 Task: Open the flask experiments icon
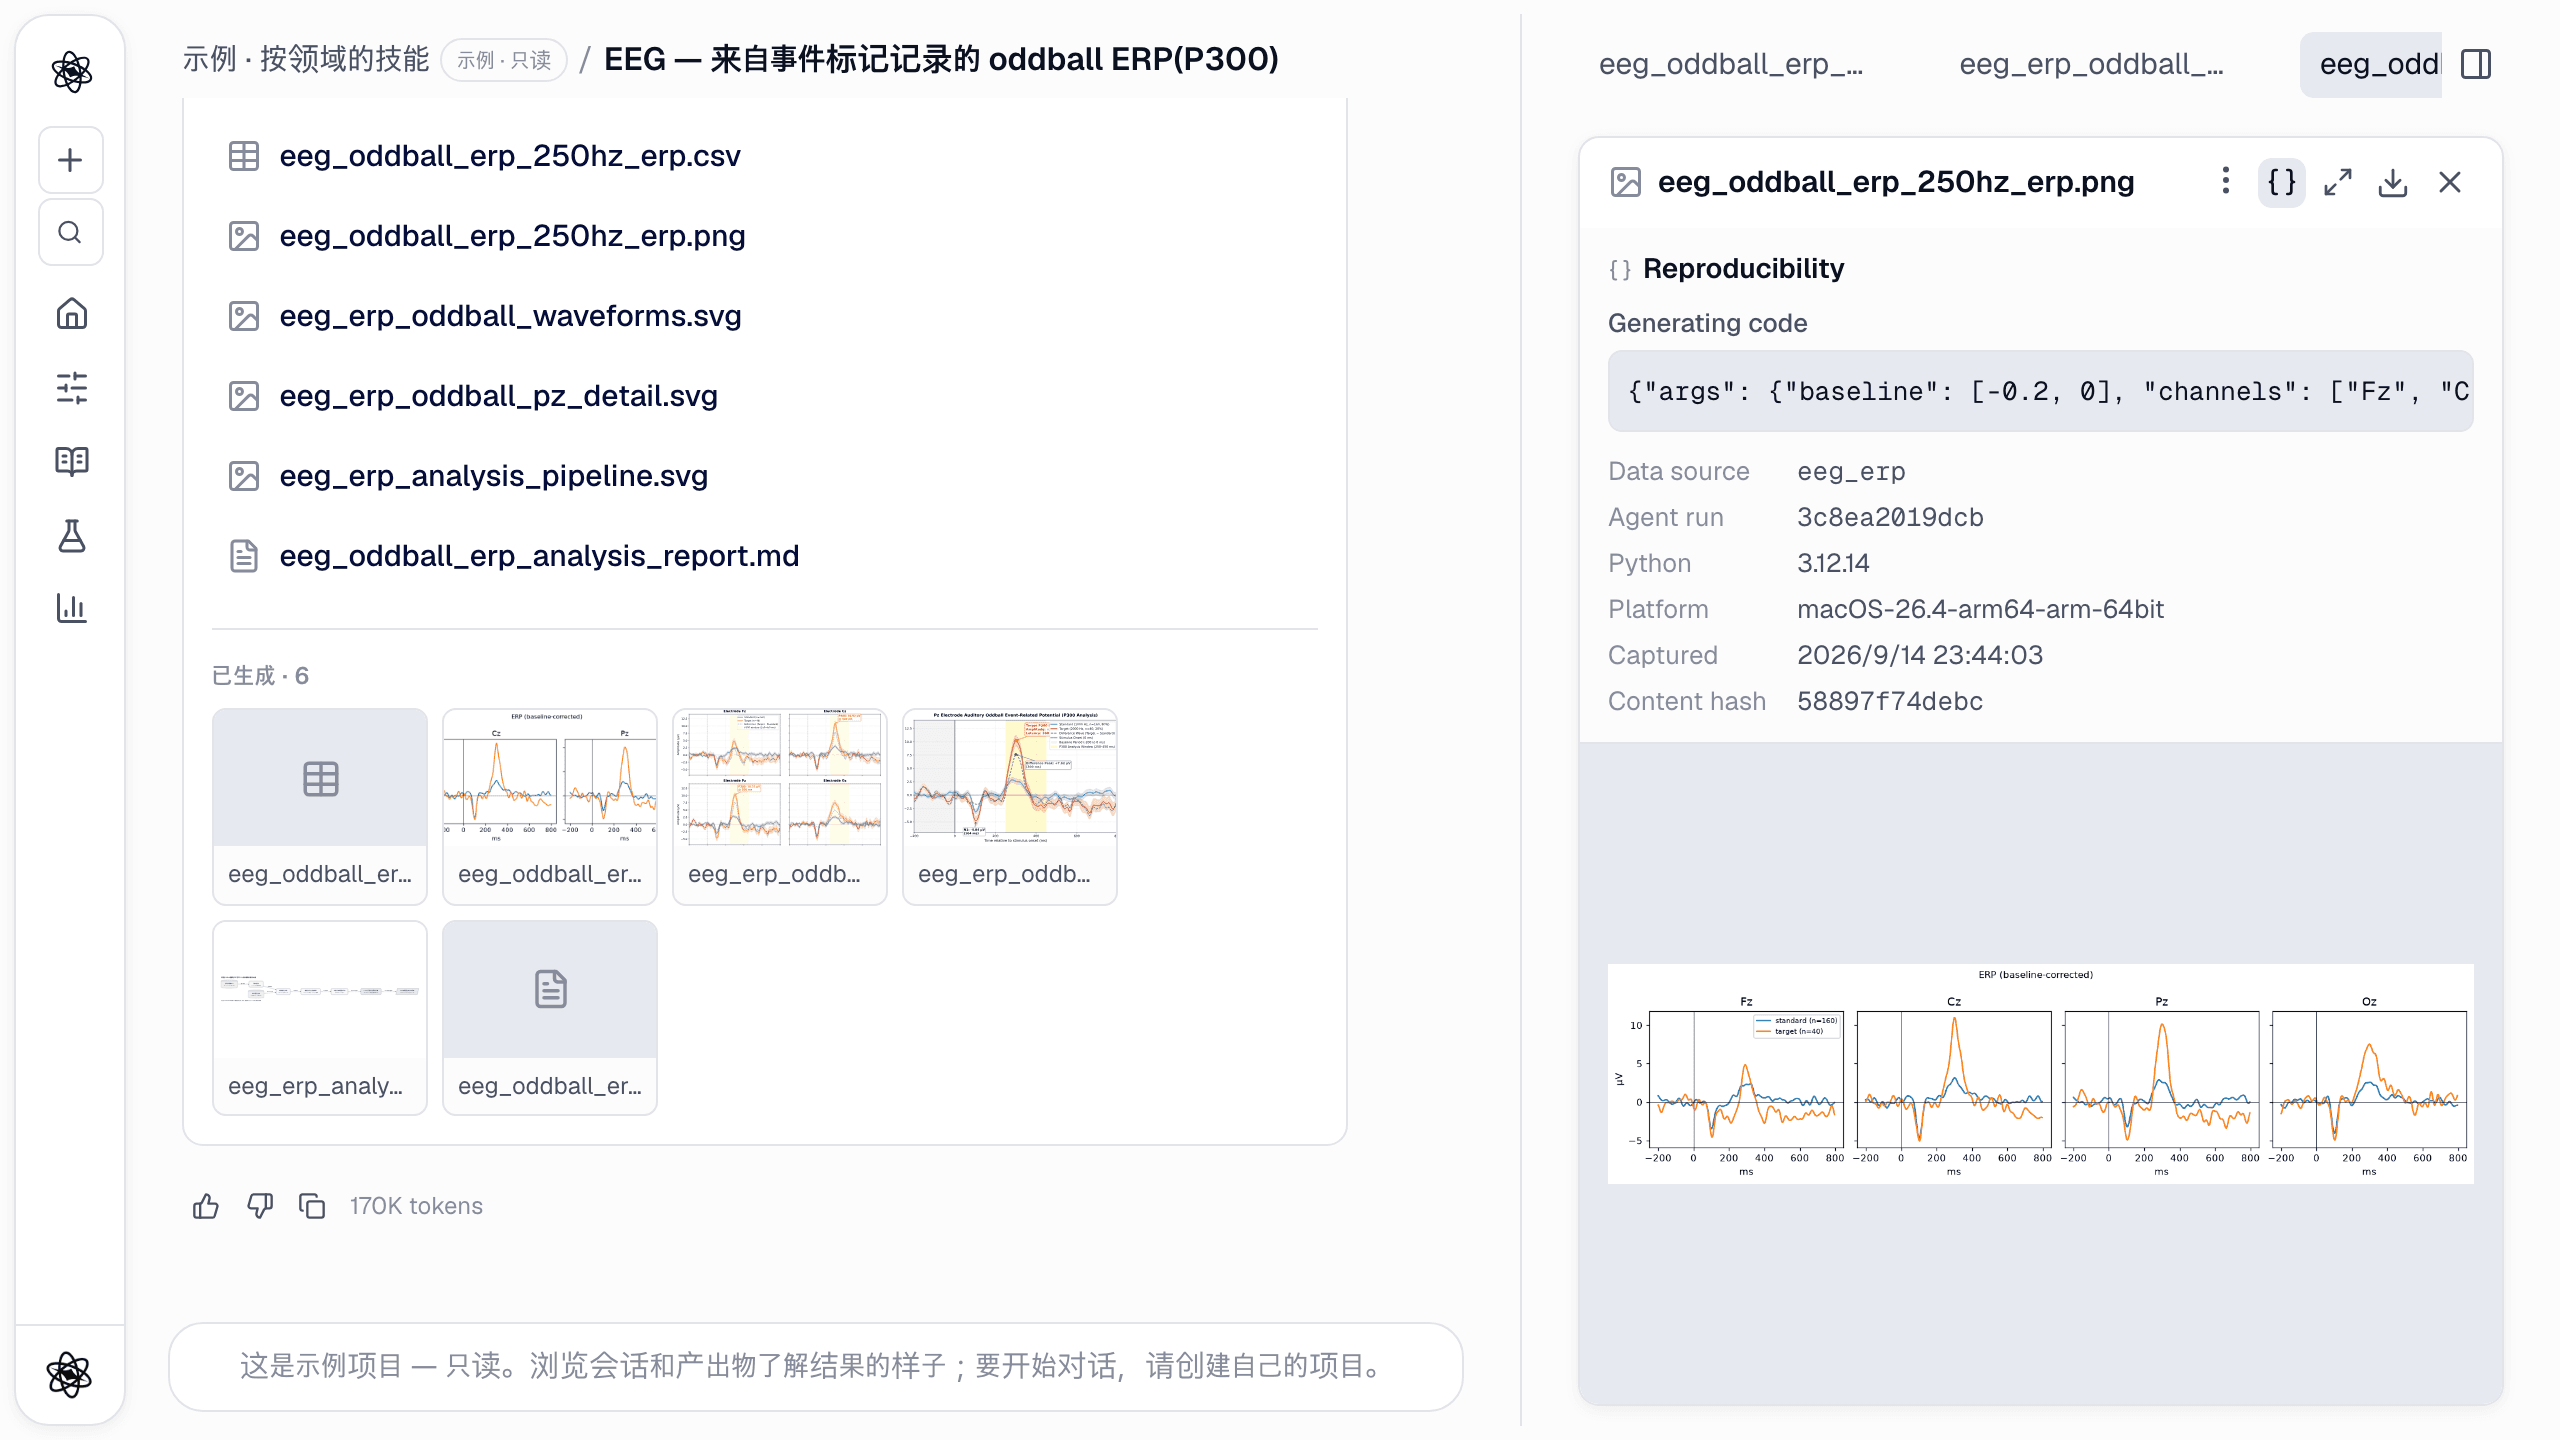tap(71, 535)
